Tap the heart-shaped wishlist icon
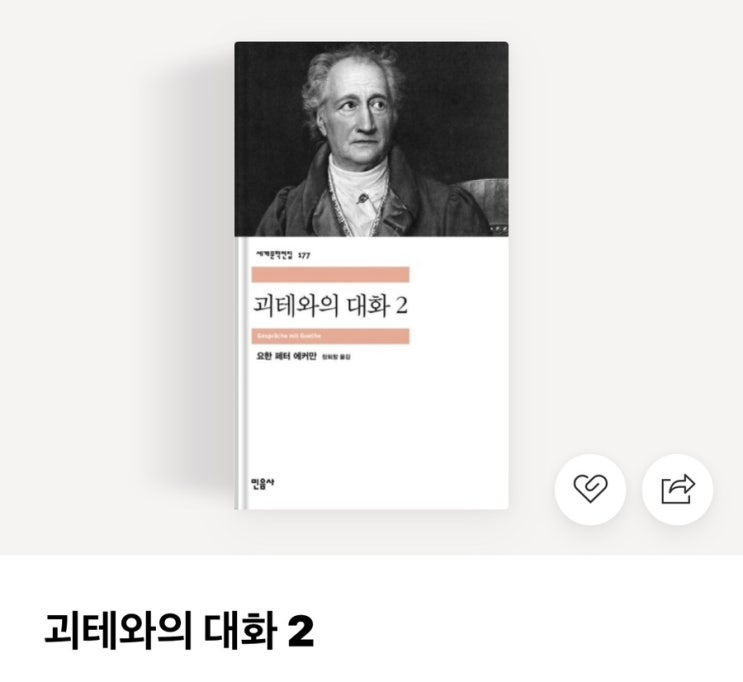The width and height of the screenshot is (743, 682). [x=590, y=489]
